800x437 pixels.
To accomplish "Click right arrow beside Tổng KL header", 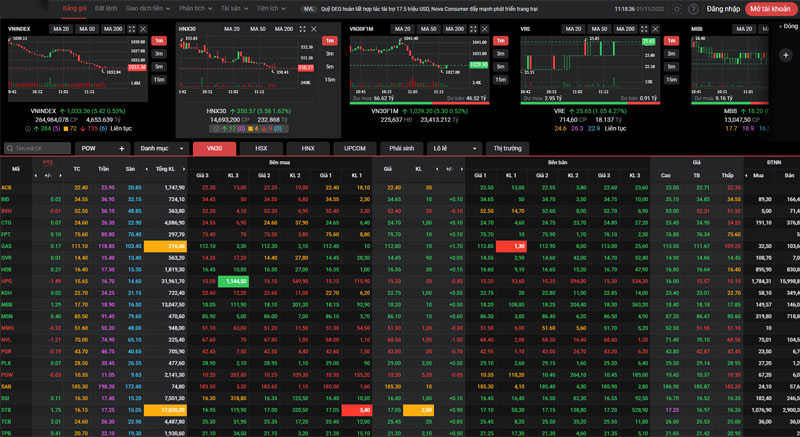I will coord(184,169).
